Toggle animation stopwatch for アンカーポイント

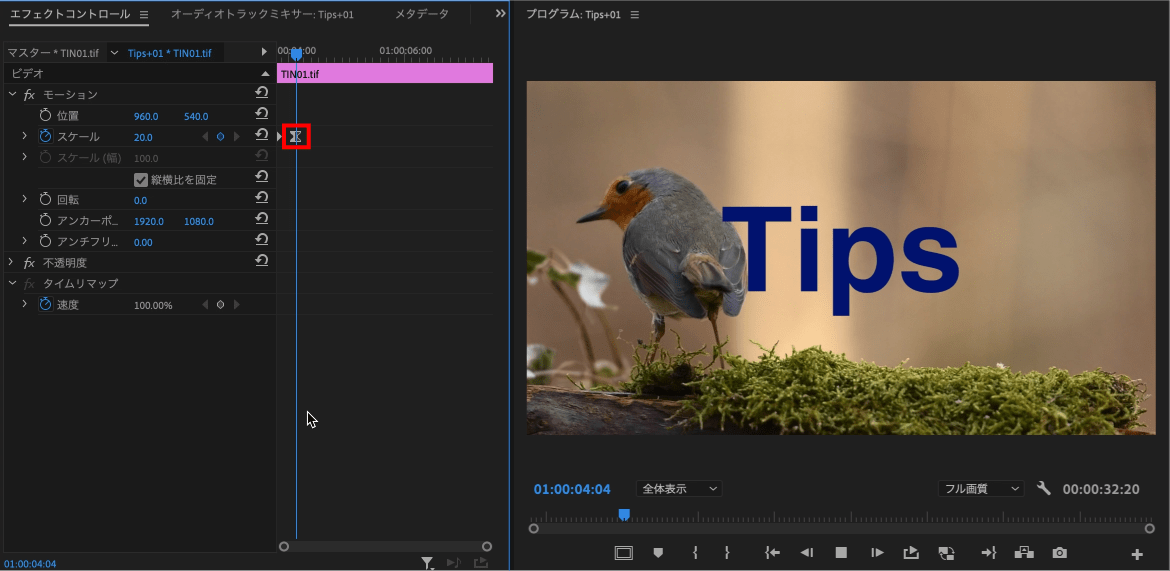coord(46,220)
